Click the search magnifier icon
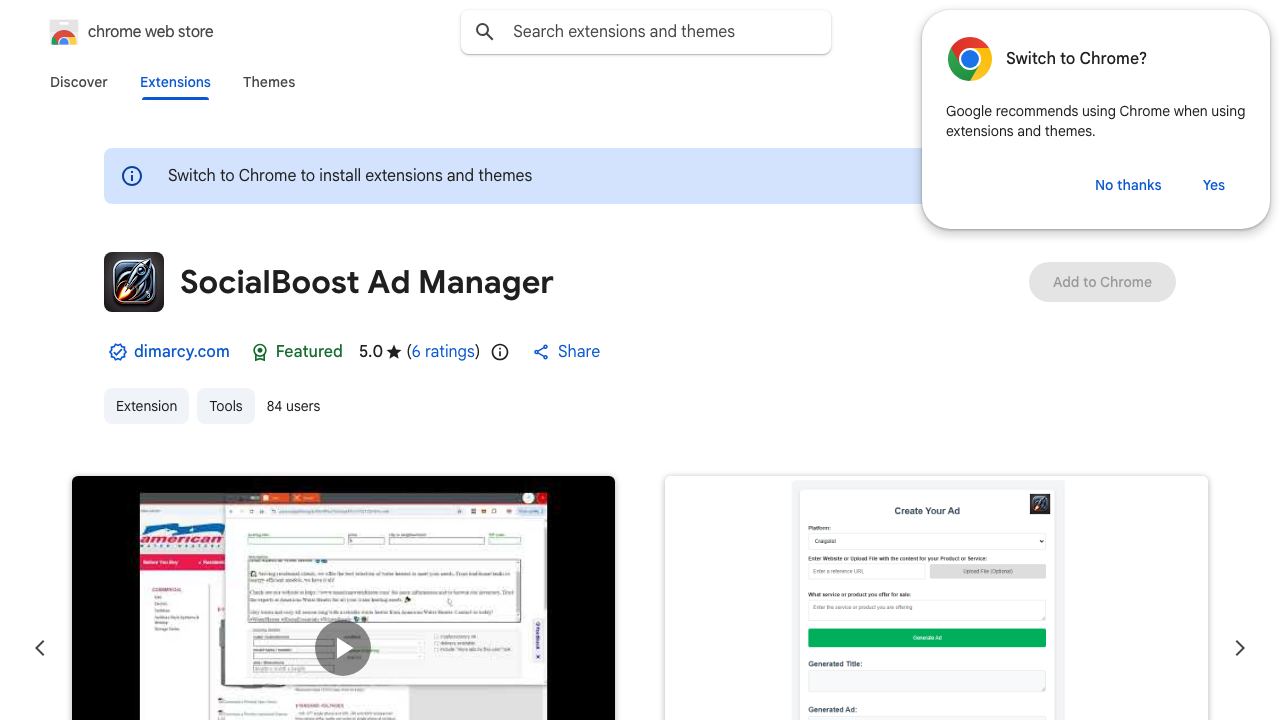 click(485, 32)
